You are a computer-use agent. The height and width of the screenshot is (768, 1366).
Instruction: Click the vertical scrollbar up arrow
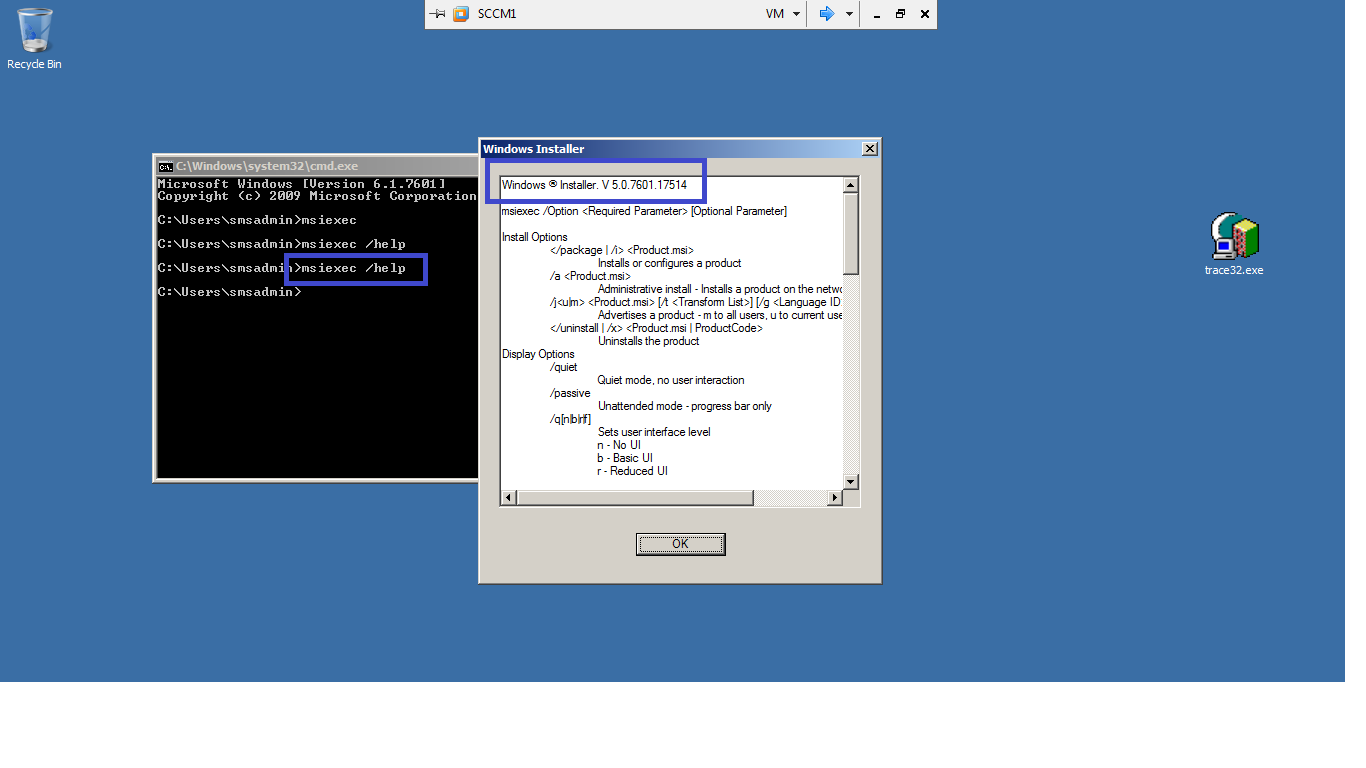tap(851, 185)
